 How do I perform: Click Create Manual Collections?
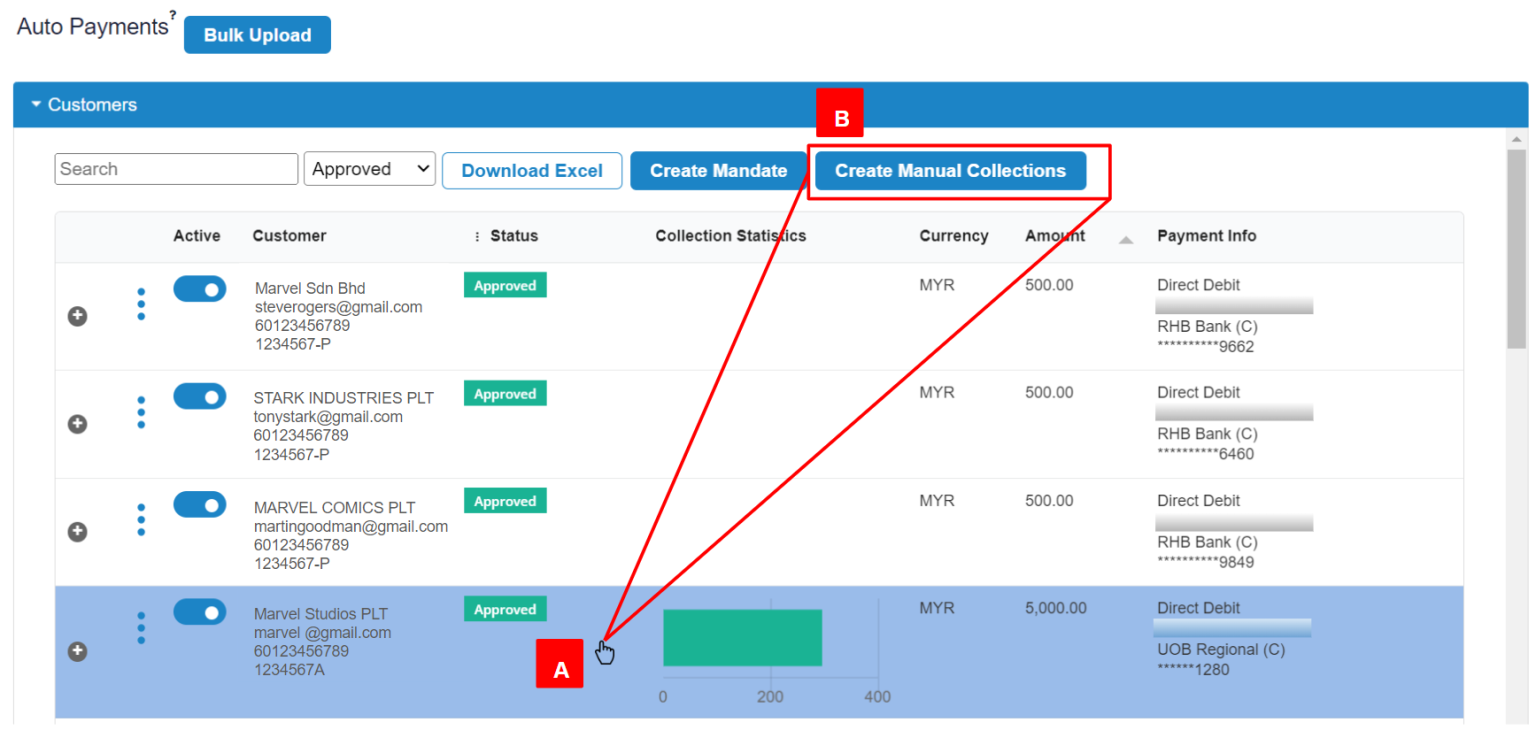[x=949, y=170]
